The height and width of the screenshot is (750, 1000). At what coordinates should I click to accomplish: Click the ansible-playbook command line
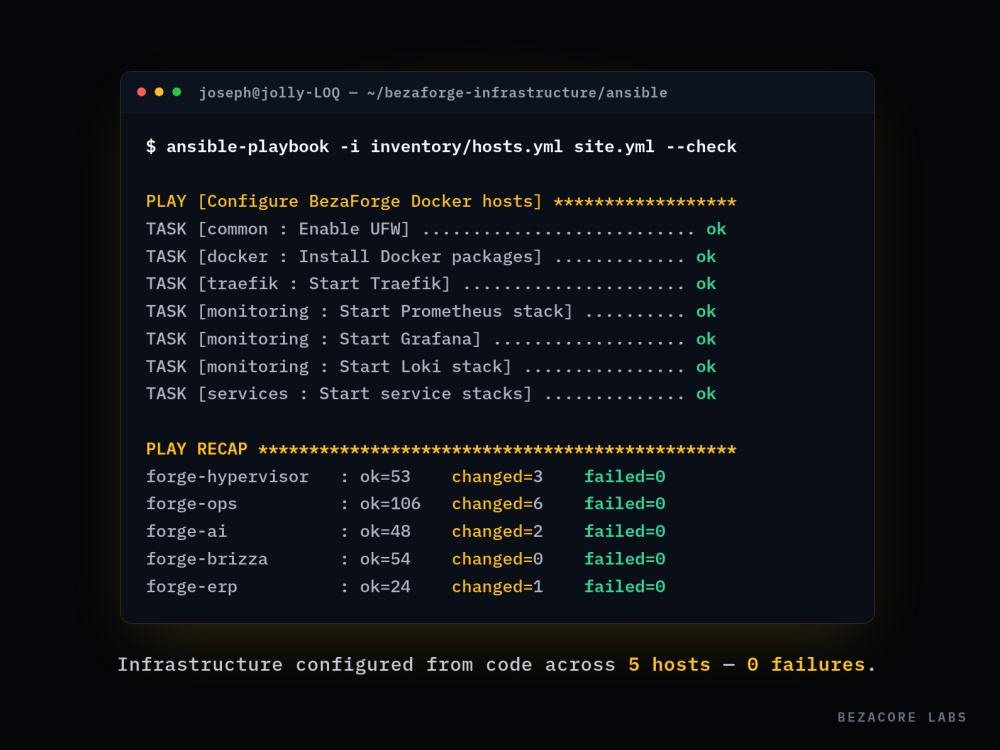point(441,147)
